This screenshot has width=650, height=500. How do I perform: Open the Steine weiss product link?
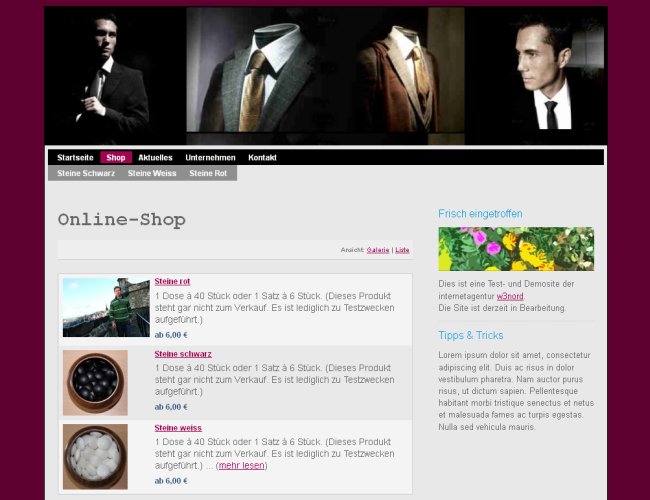pos(178,428)
